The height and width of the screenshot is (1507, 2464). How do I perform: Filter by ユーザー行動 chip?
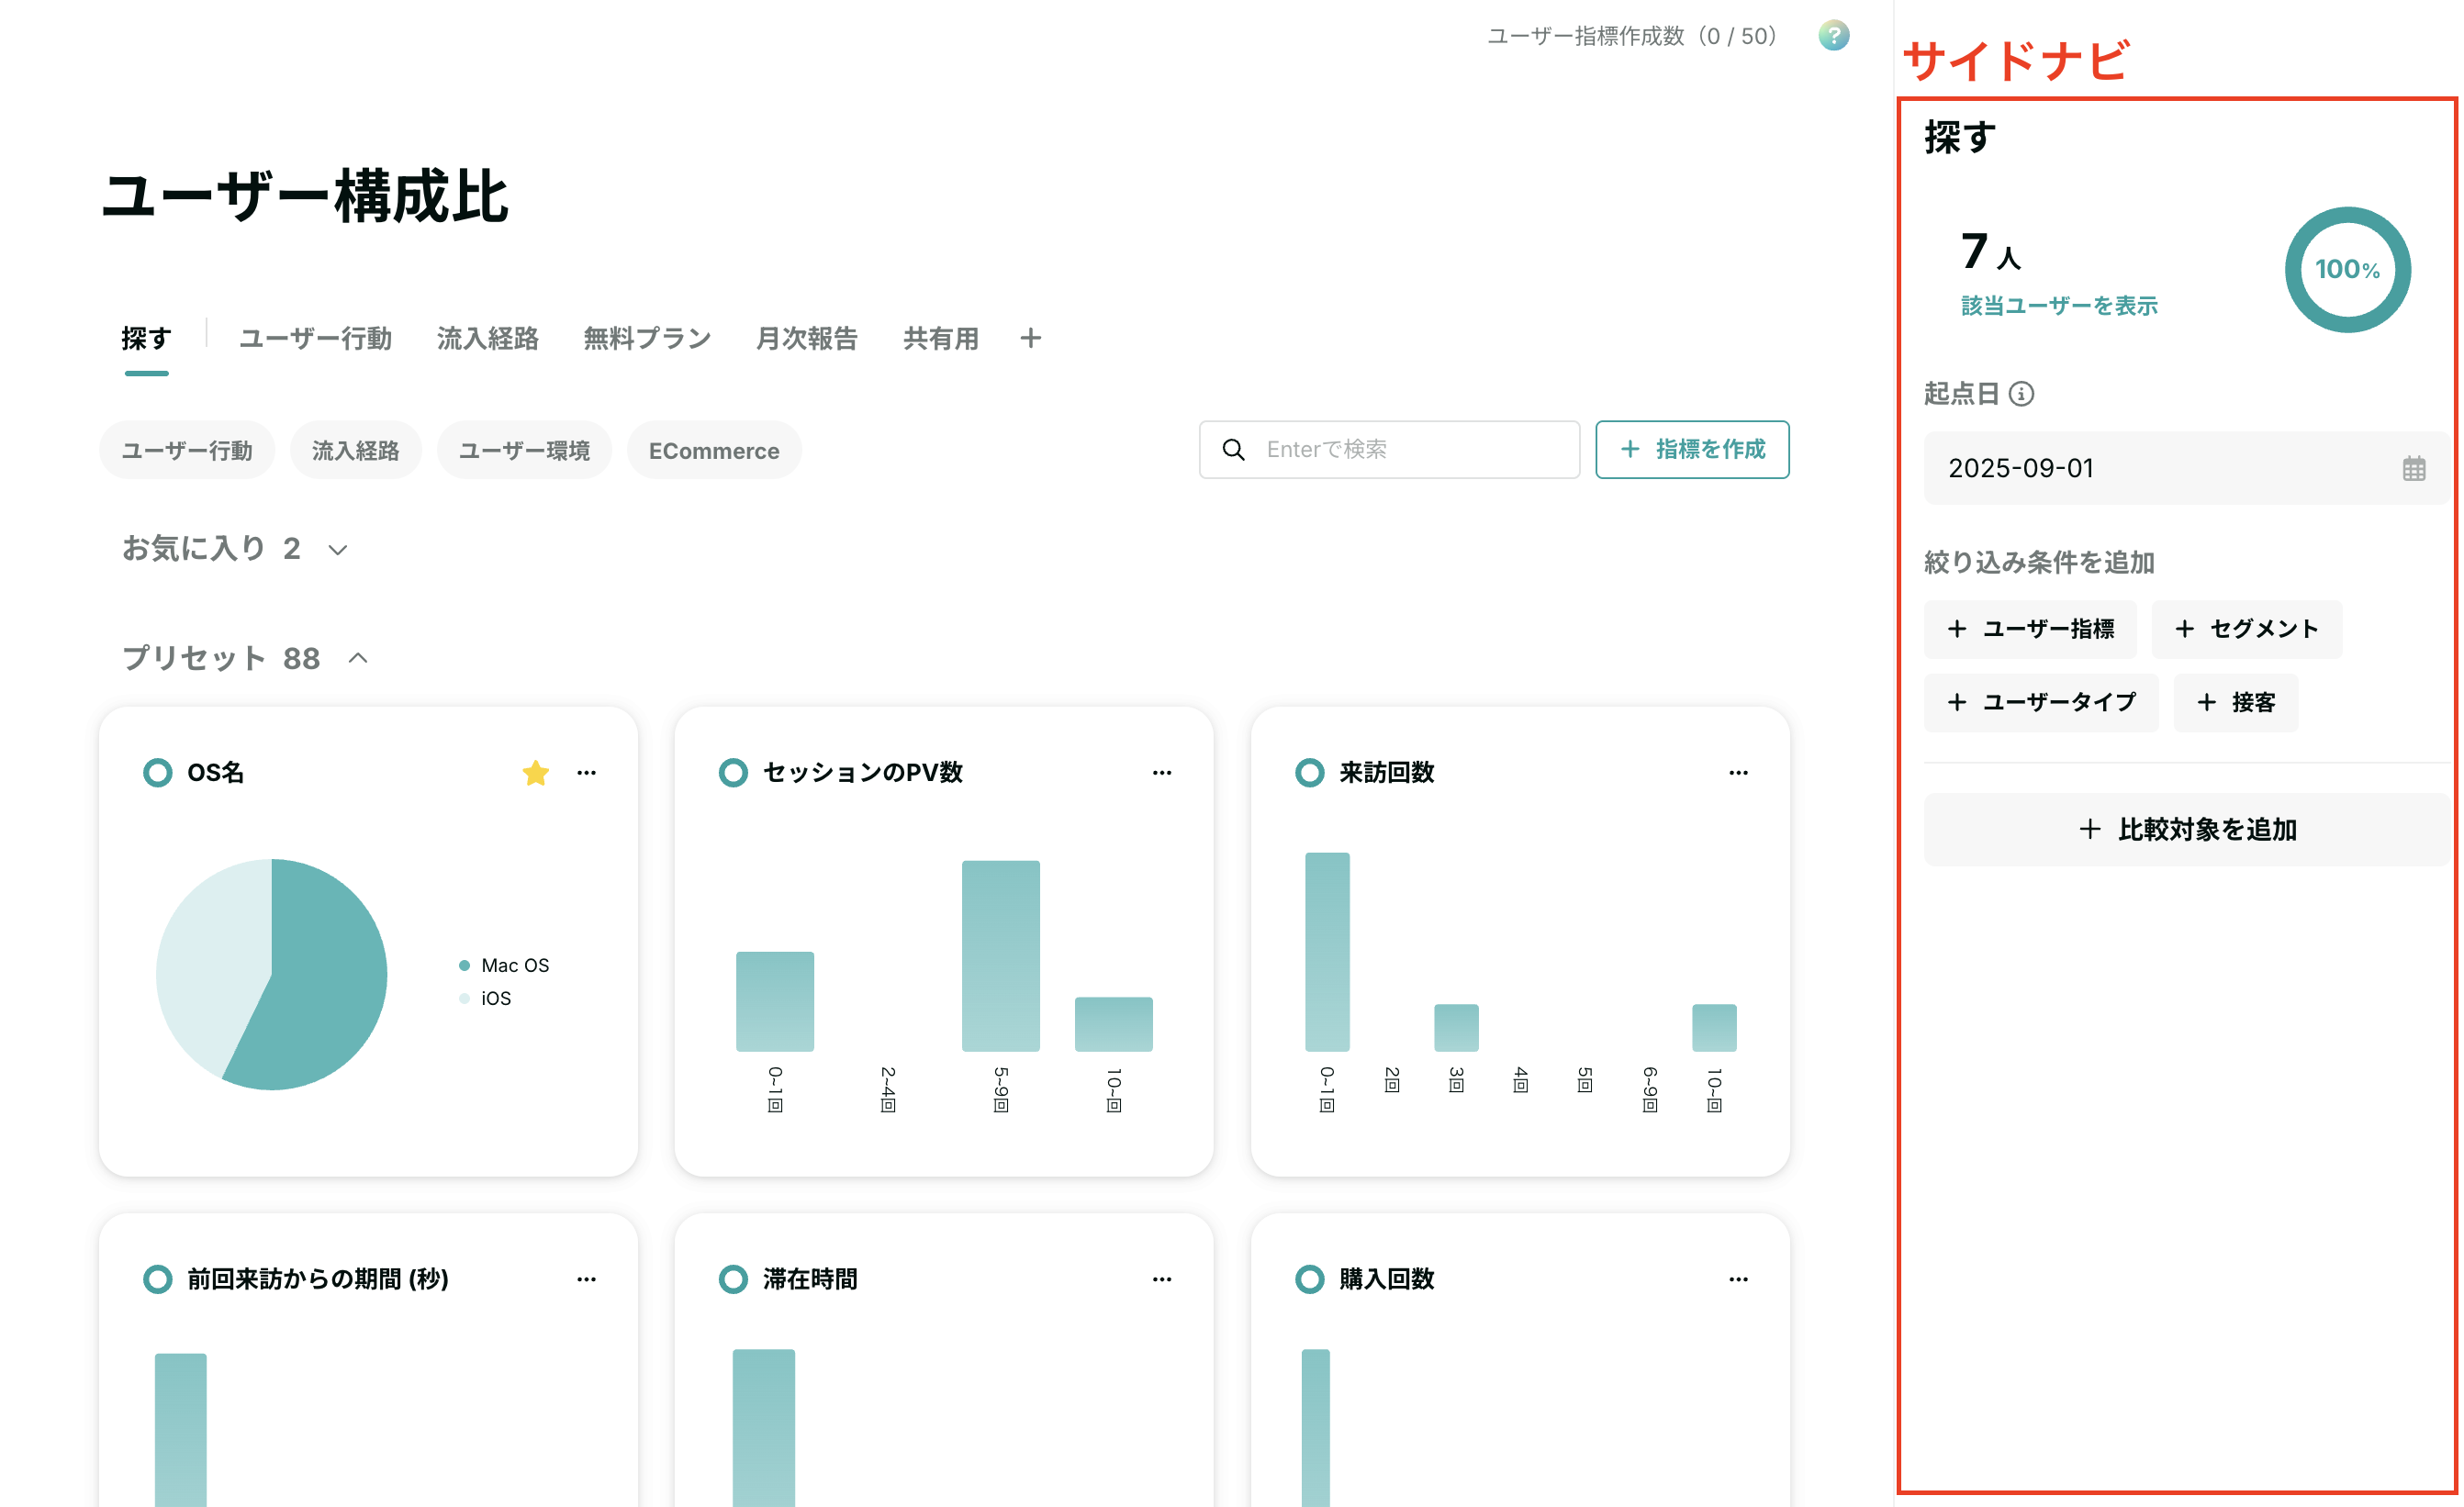tap(187, 450)
